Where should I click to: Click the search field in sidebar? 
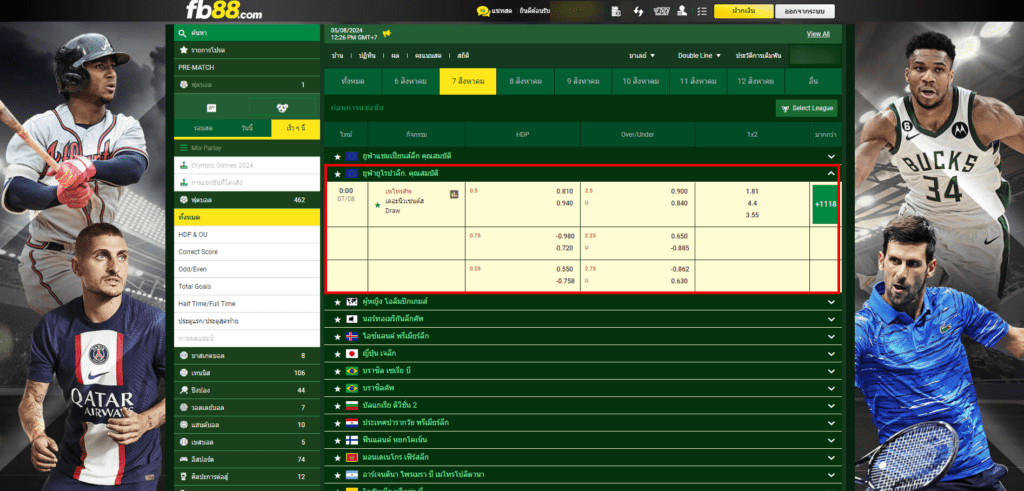point(247,33)
